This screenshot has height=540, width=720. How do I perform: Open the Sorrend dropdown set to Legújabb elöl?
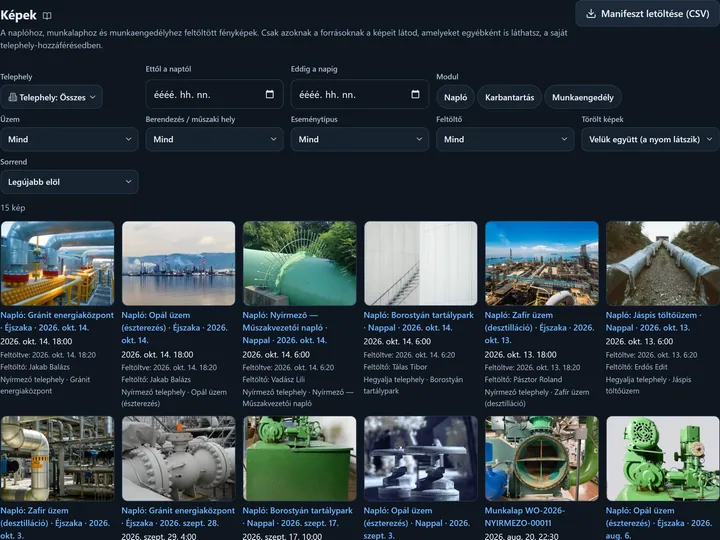[69, 182]
